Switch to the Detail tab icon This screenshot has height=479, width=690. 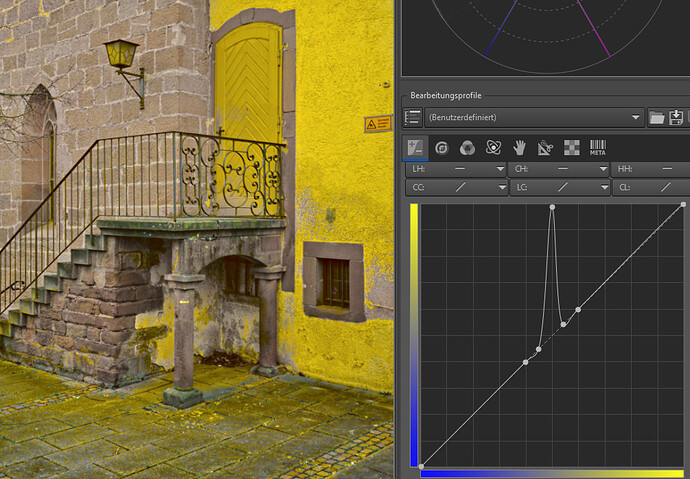pyautogui.click(x=441, y=148)
